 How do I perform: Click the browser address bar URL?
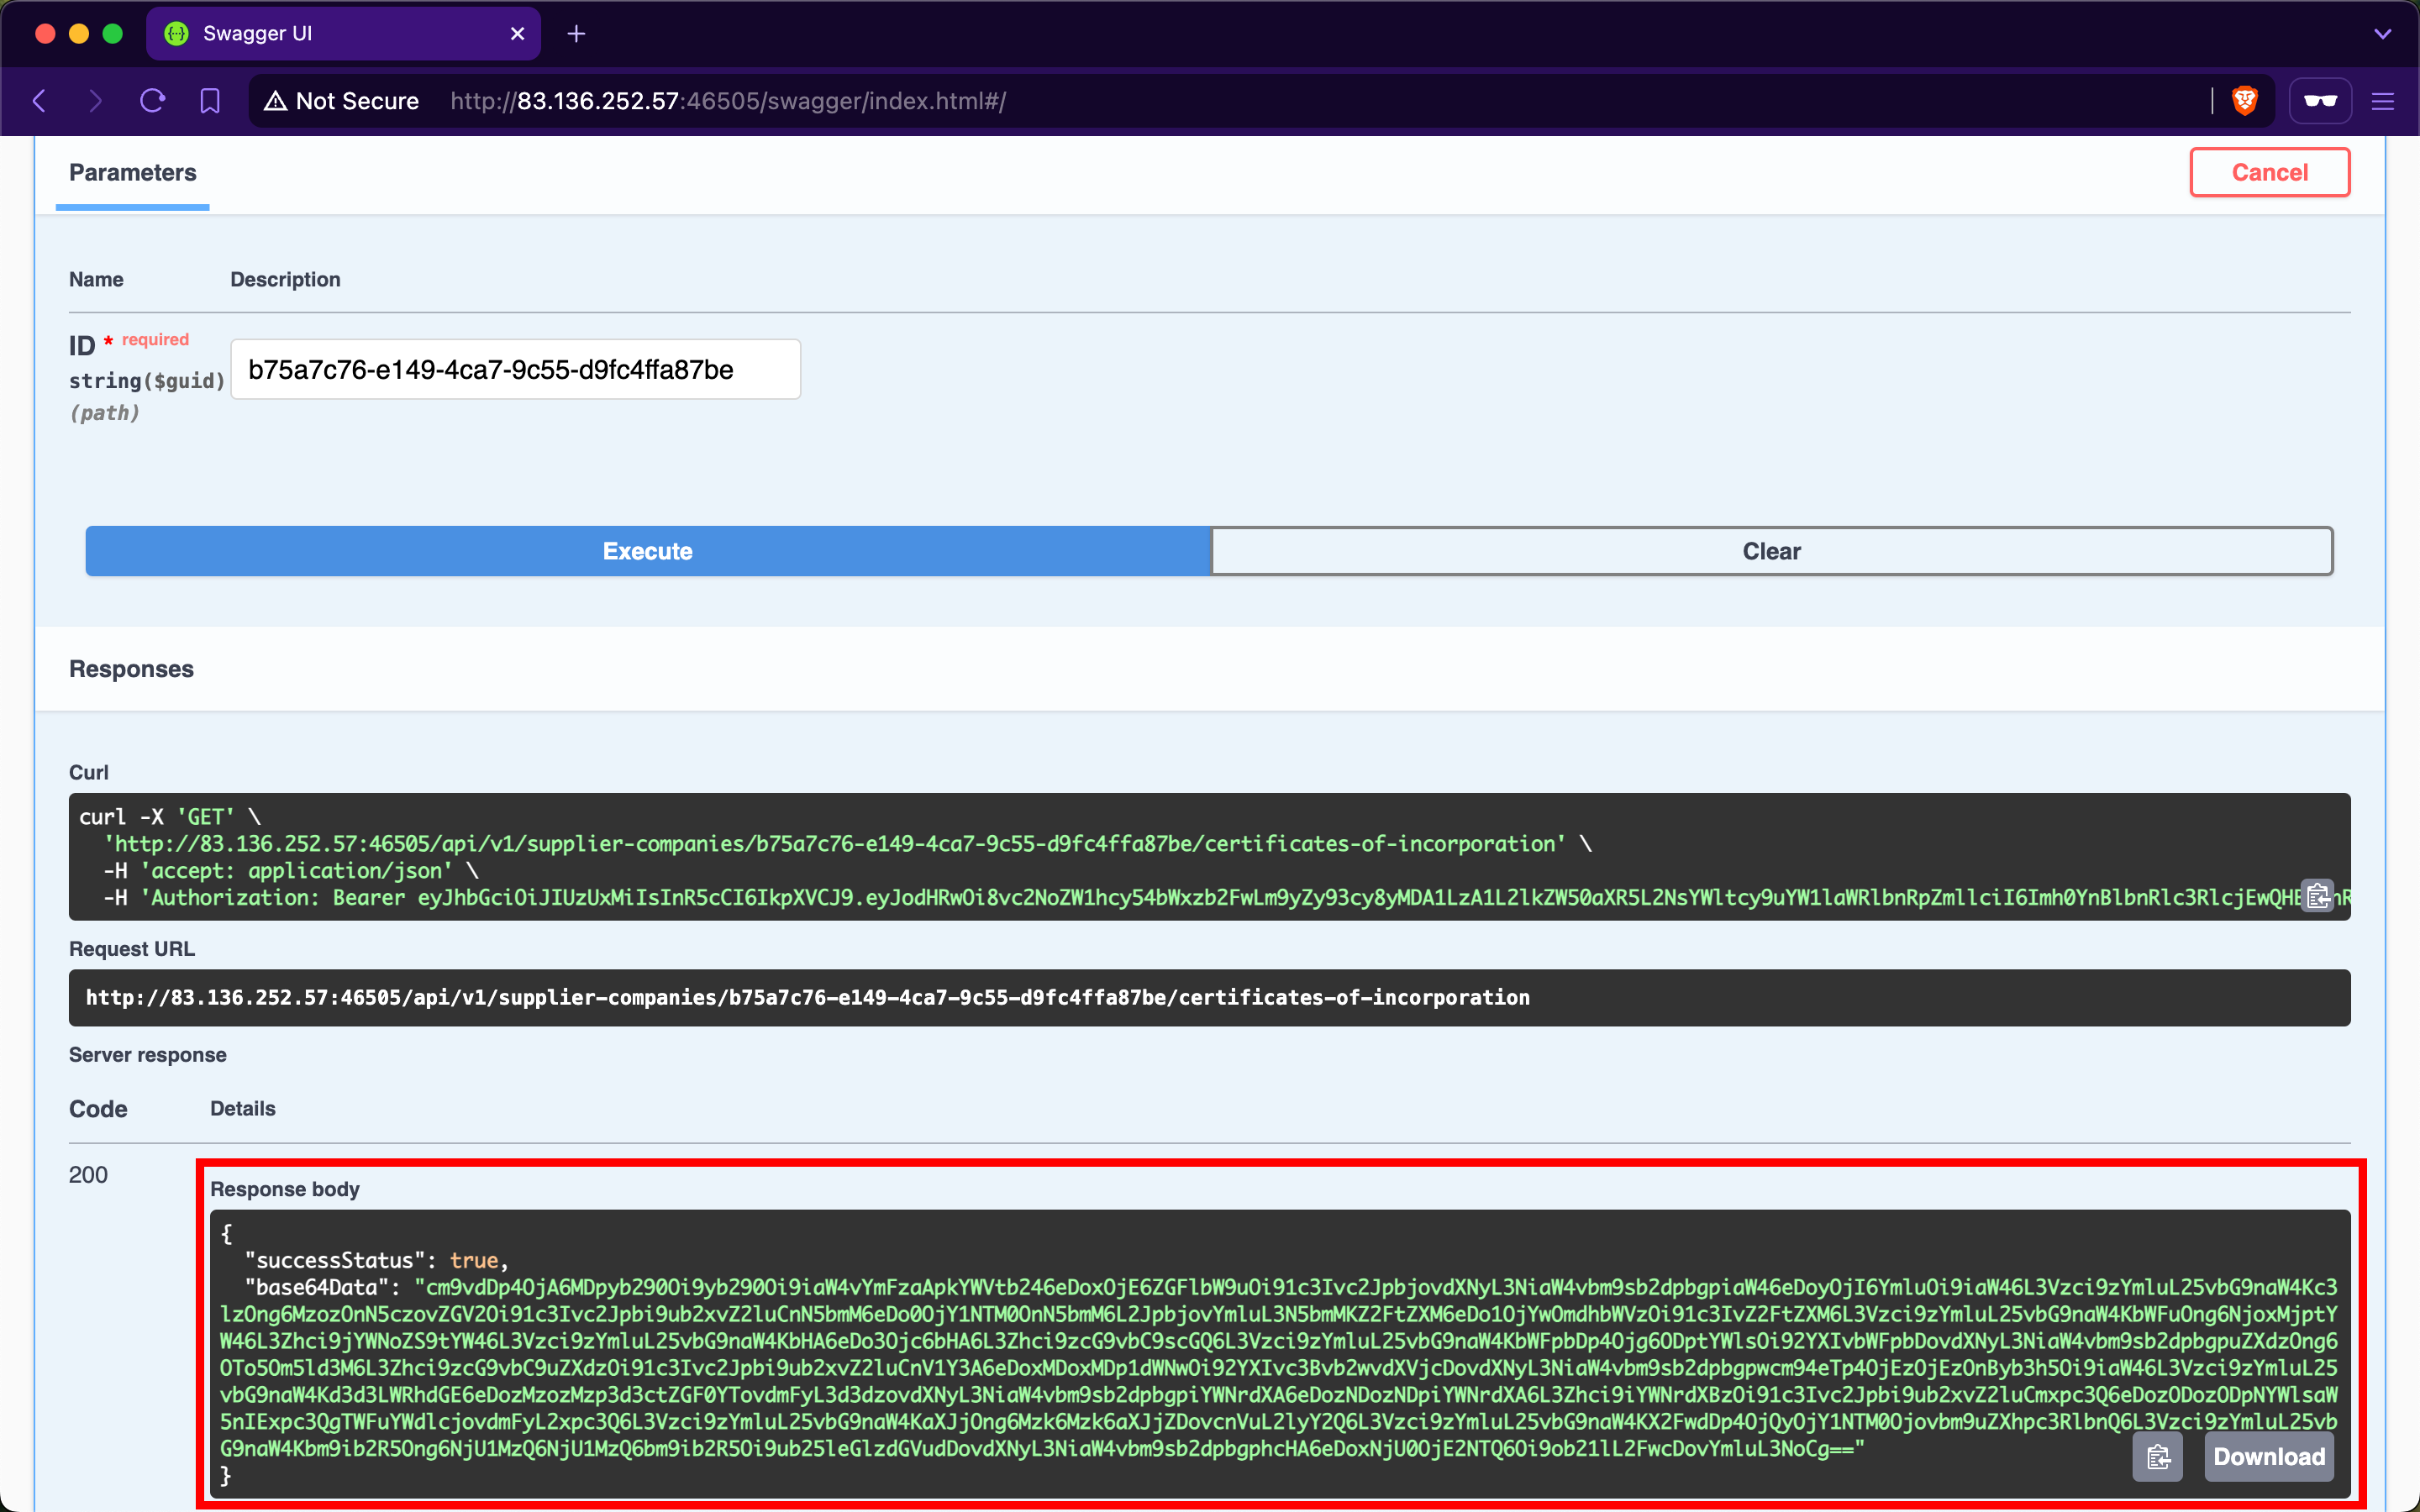click(x=728, y=101)
